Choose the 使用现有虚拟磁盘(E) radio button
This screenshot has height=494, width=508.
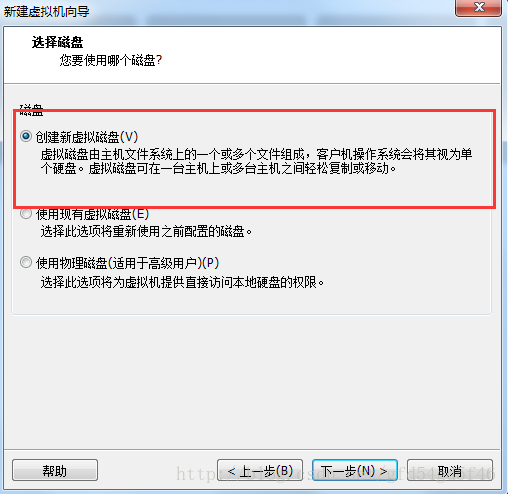26,214
